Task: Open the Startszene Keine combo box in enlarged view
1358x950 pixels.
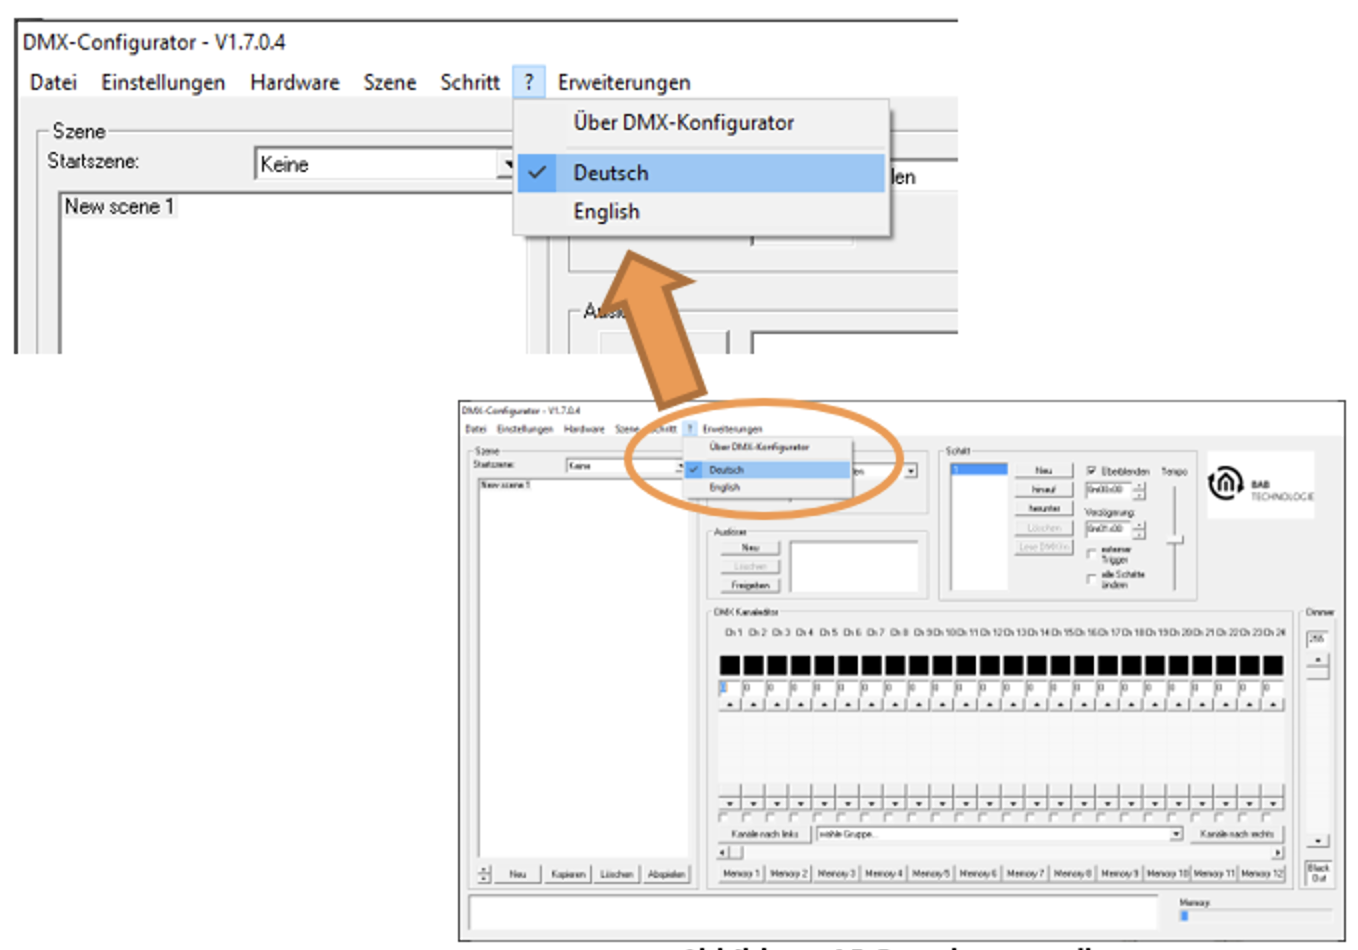Action: tap(384, 164)
